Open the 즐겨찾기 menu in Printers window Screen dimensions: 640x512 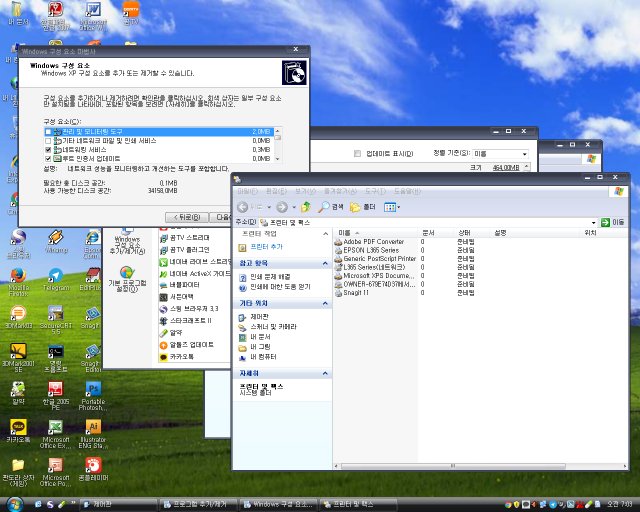340,191
